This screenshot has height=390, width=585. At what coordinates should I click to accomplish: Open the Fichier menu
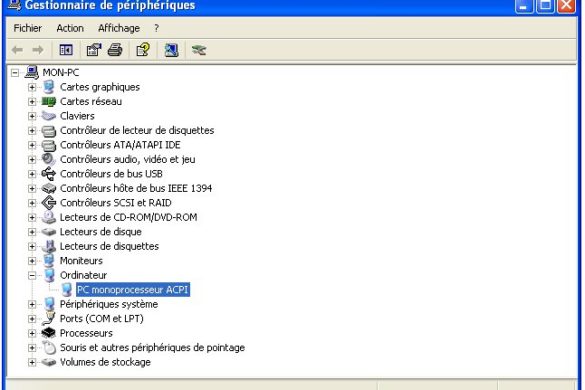[28, 28]
